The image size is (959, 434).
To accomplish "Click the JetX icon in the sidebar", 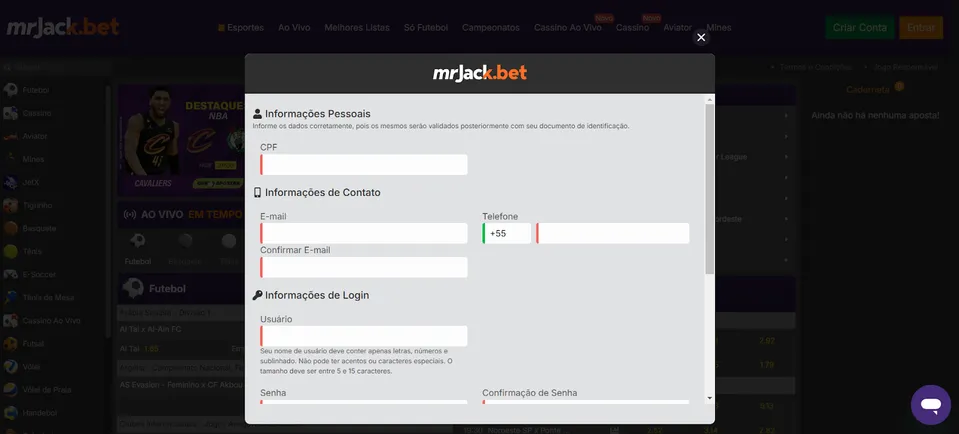I will tap(10, 182).
